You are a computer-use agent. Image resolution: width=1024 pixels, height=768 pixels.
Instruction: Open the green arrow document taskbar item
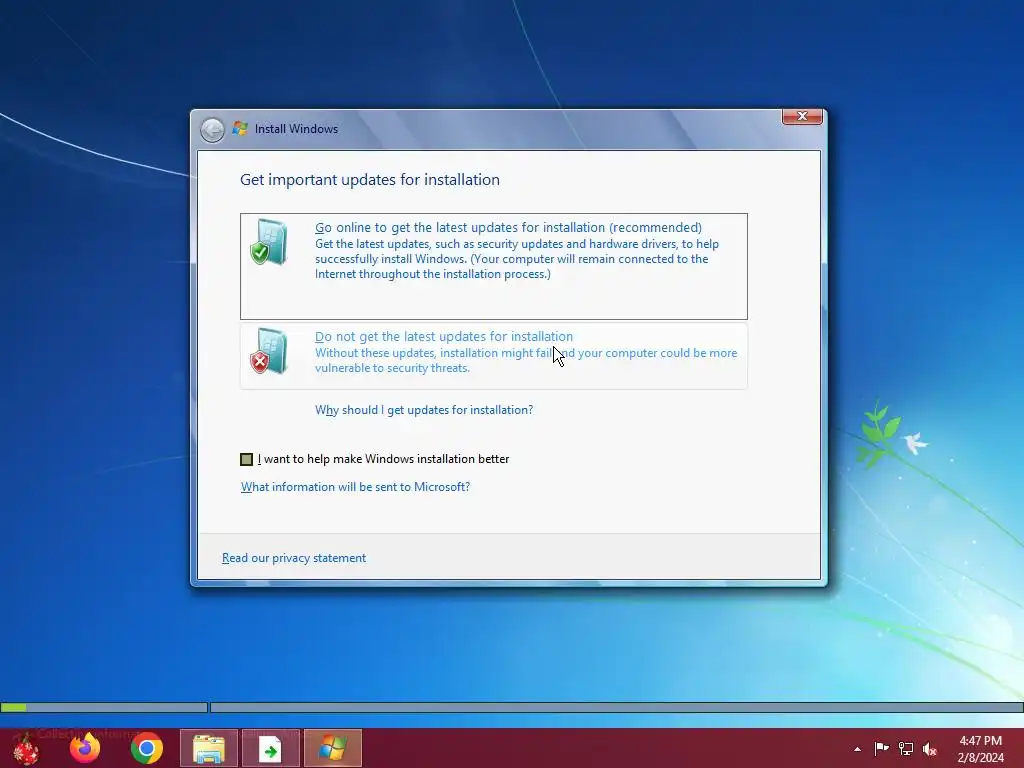click(x=270, y=748)
